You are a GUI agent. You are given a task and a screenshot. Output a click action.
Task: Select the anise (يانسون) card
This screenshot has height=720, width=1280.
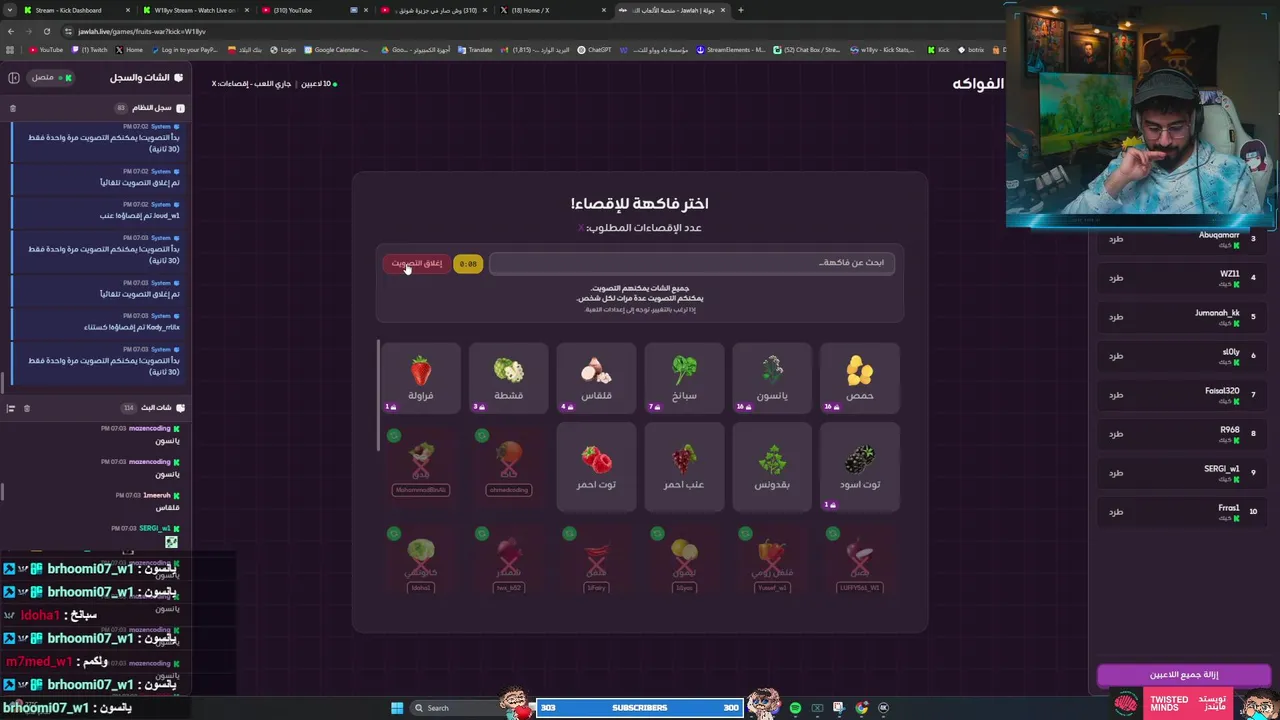coord(772,378)
